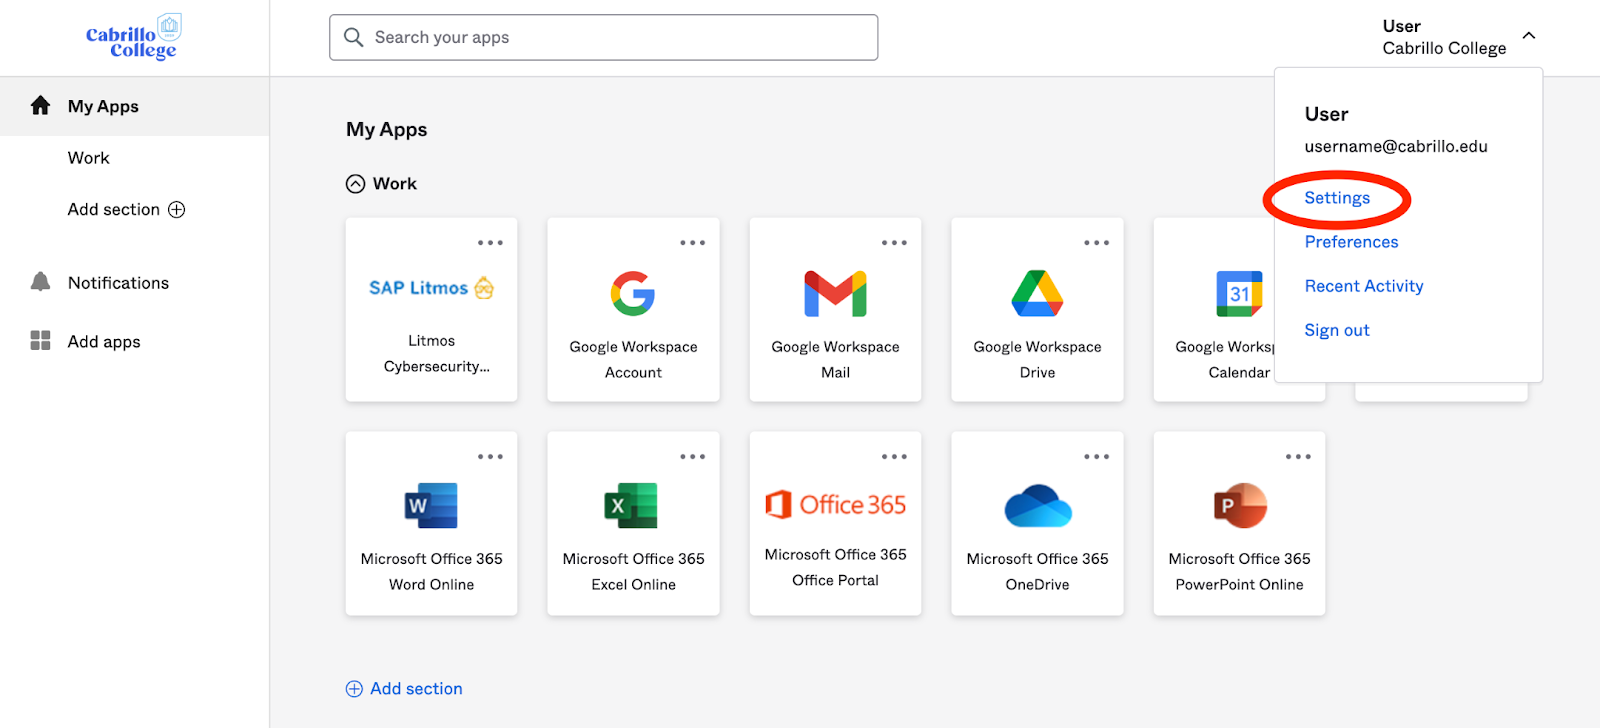This screenshot has width=1600, height=728.
Task: Open Google Workspace Mail app
Action: (835, 310)
